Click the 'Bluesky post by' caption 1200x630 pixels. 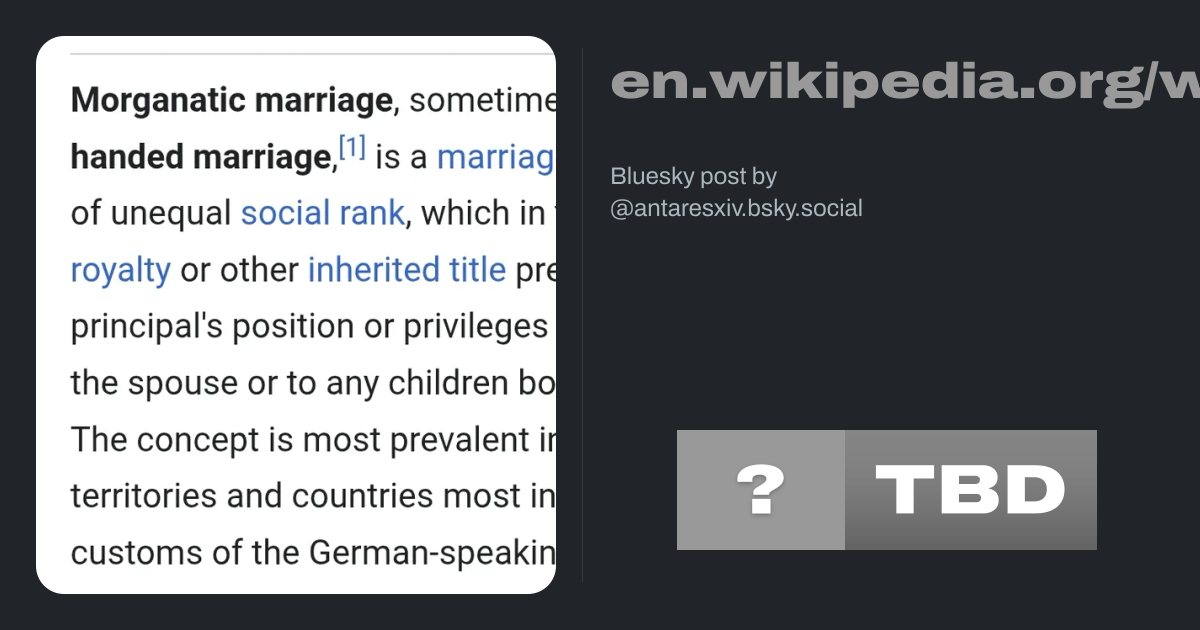[x=693, y=176]
